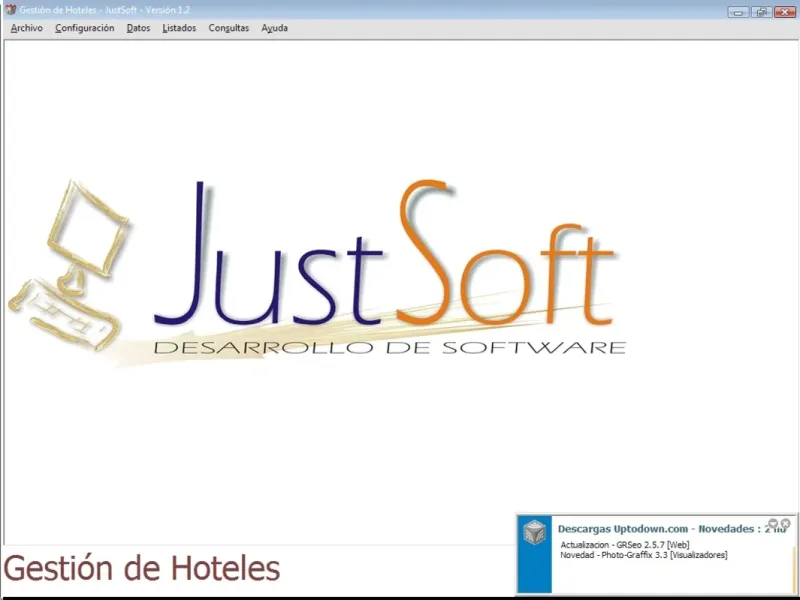This screenshot has height=600, width=800.
Task: Open the Novedad - Photo-Graffix 3.3 entry
Action: pyautogui.click(x=644, y=555)
